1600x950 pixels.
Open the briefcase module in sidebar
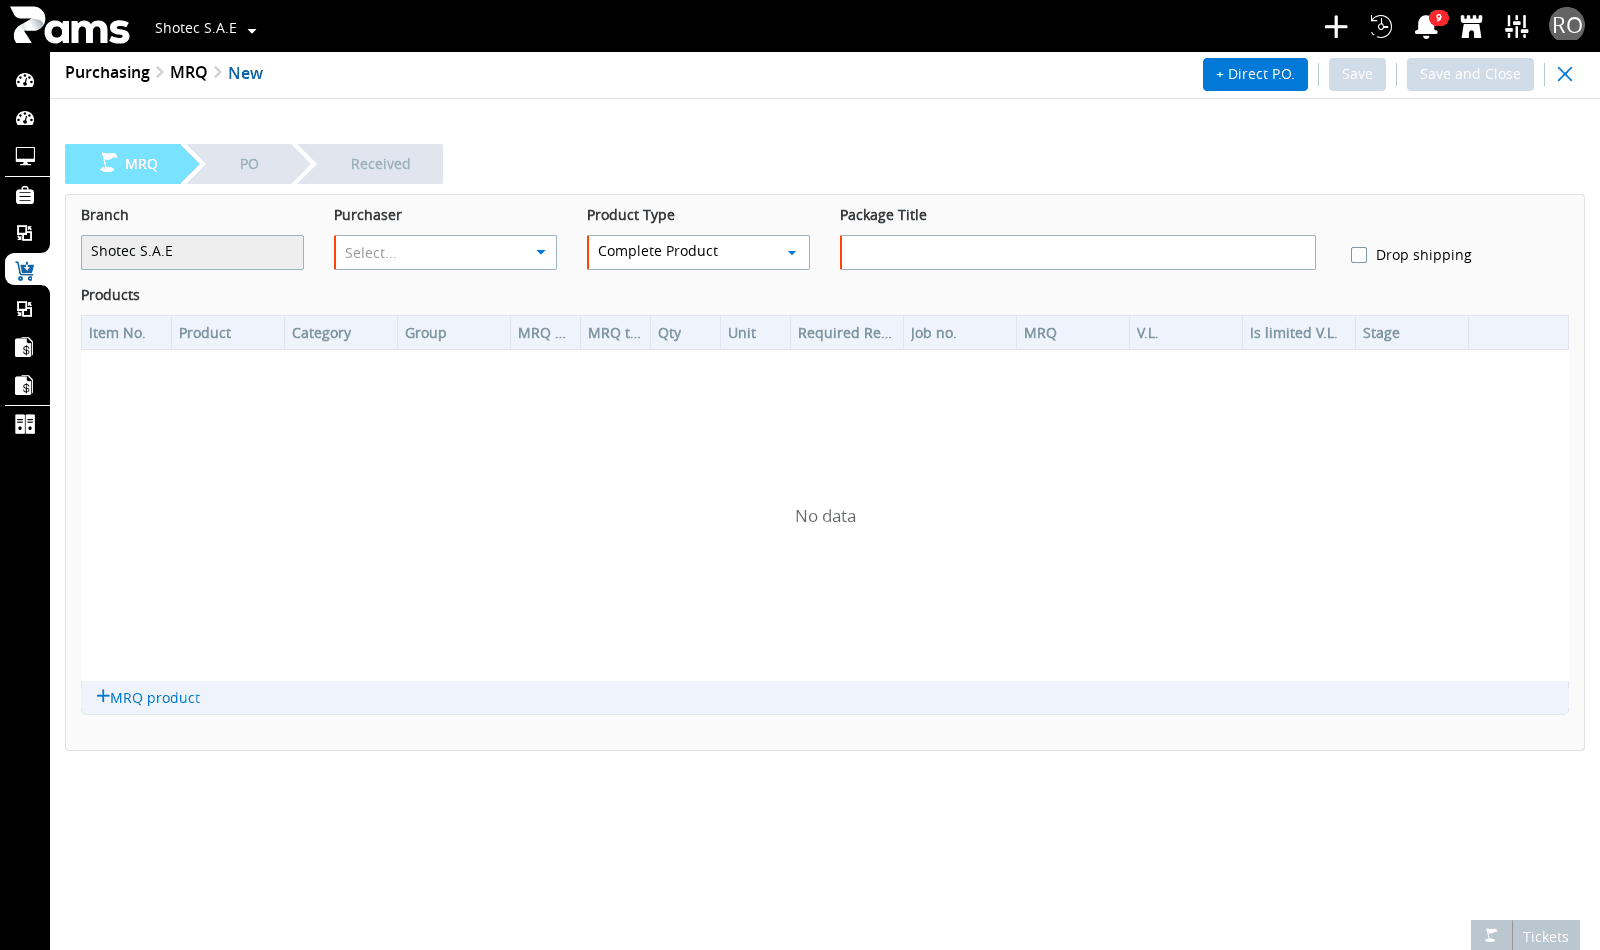point(25,195)
